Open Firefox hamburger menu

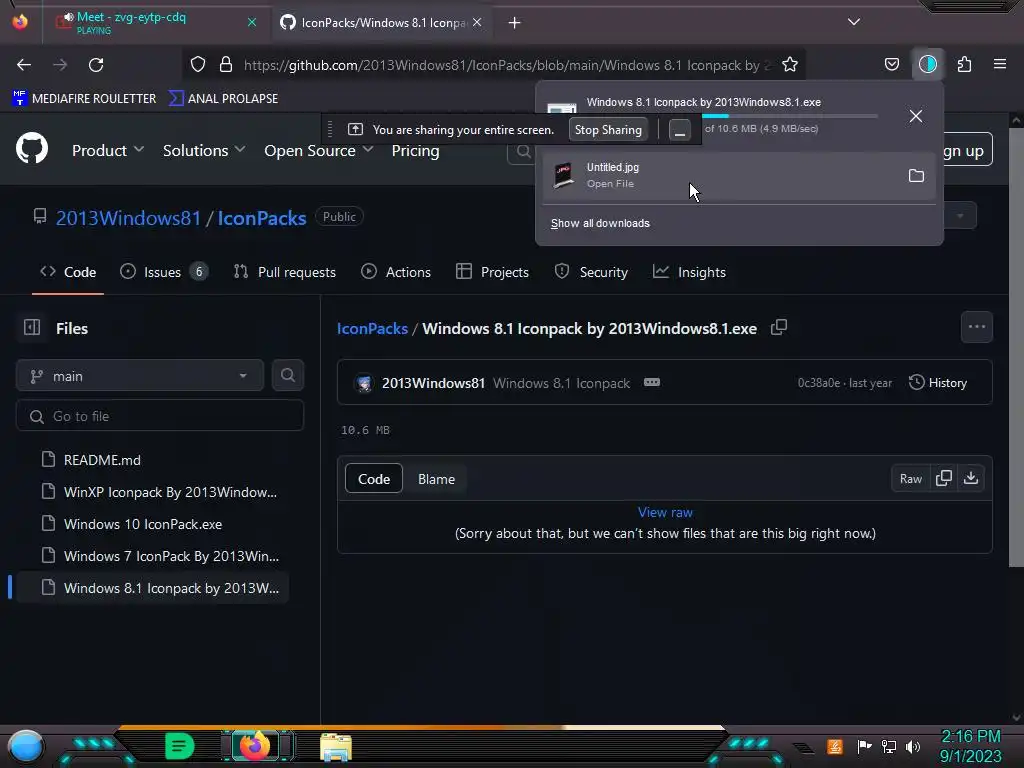tap(1000, 64)
